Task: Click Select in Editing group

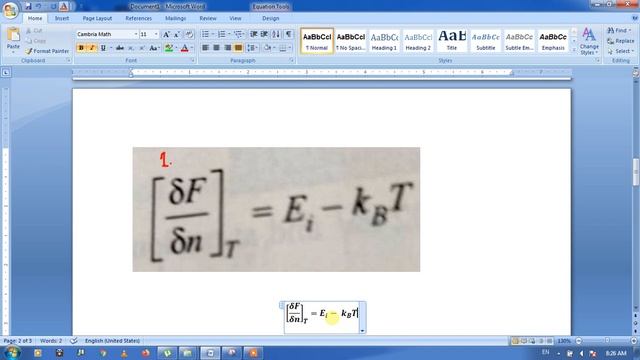Action: (x=620, y=51)
